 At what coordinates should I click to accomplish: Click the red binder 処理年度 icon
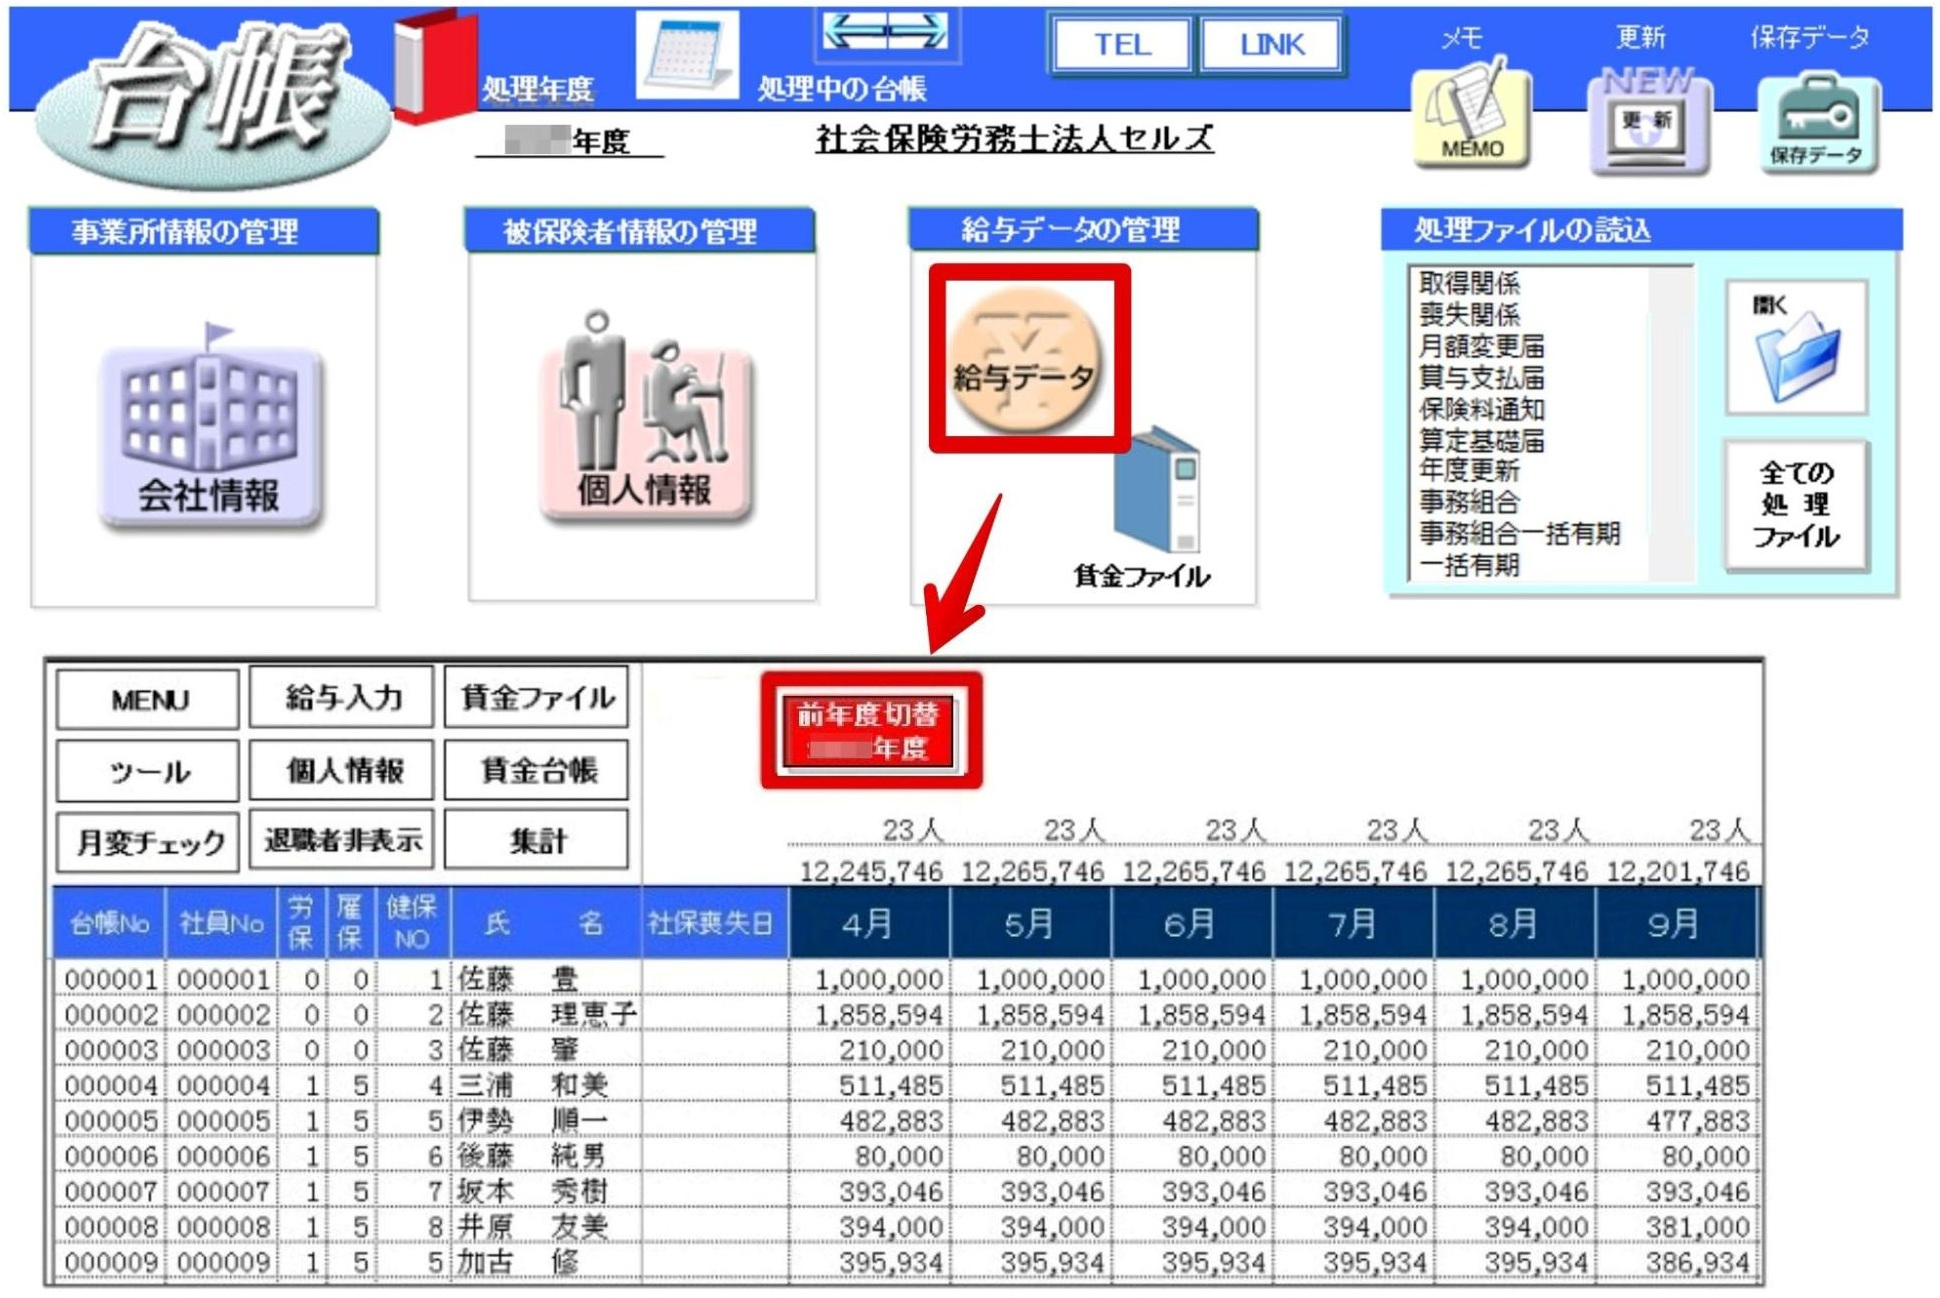pyautogui.click(x=434, y=65)
